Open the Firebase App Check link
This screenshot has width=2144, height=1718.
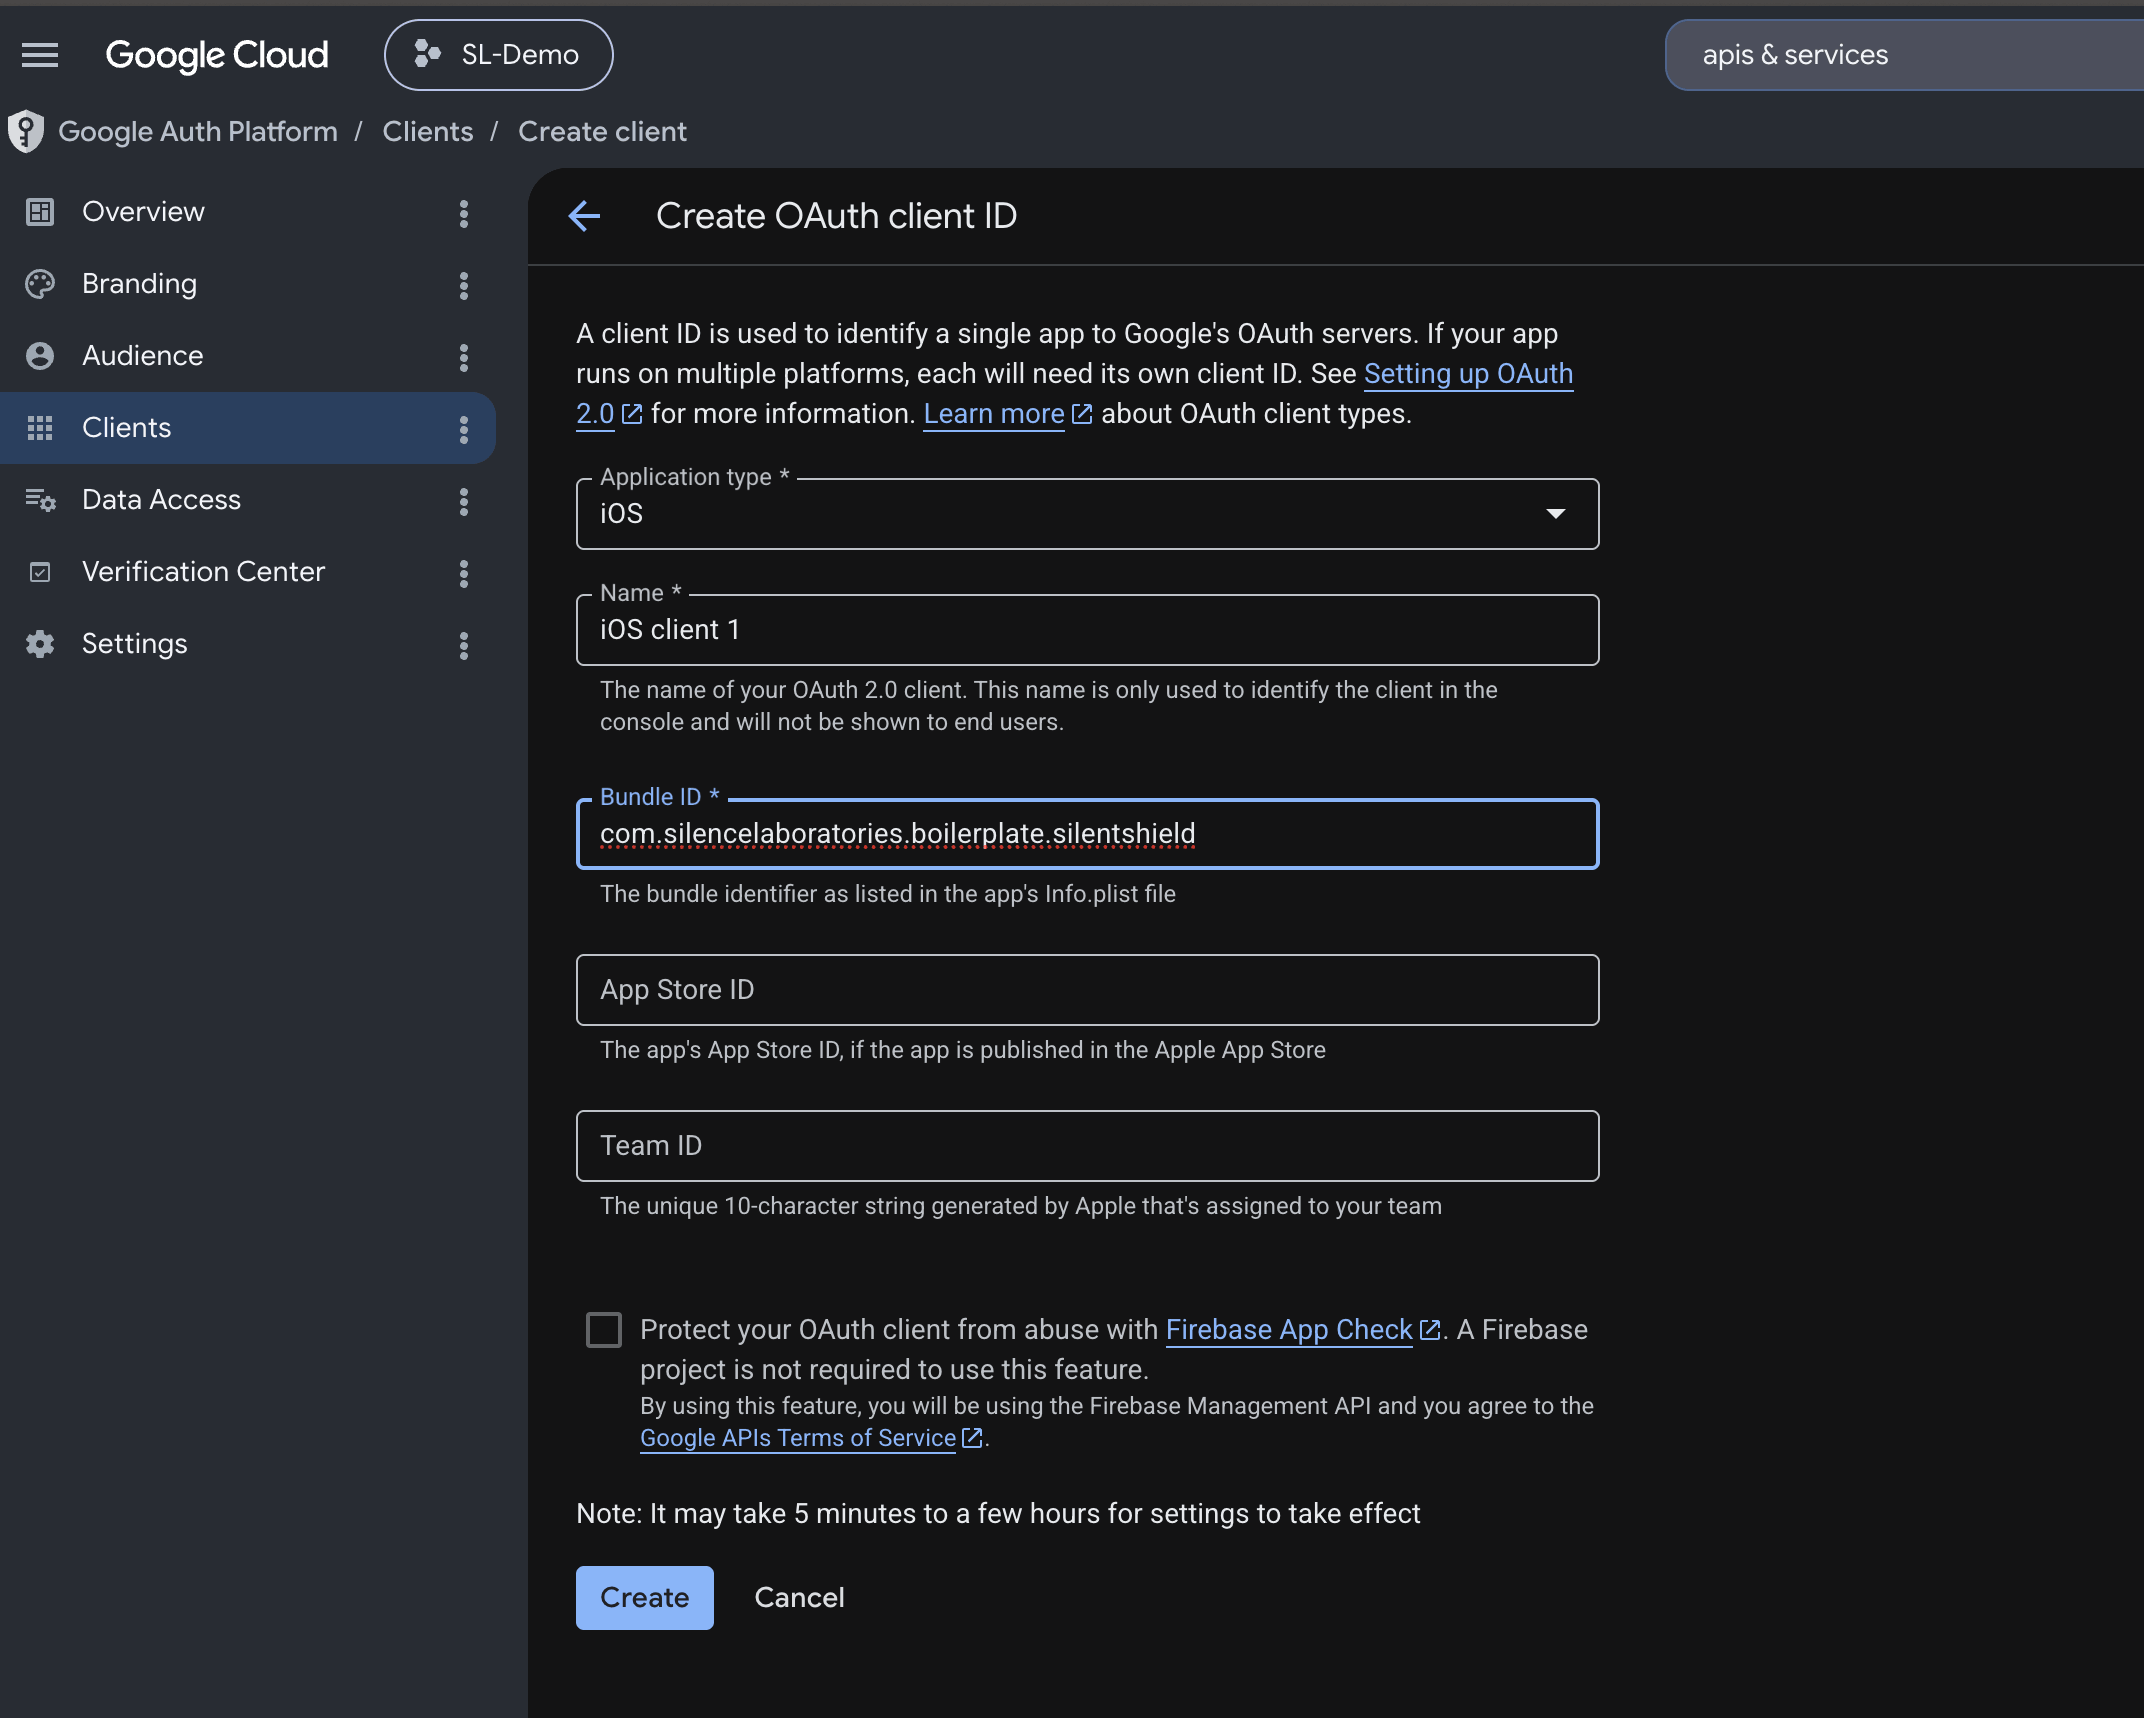[x=1289, y=1330]
